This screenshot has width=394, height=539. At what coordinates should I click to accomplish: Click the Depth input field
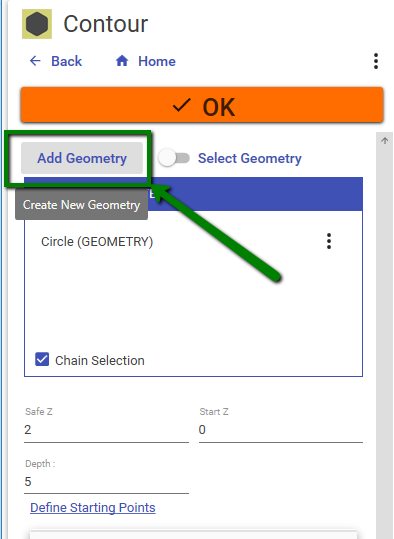click(x=107, y=482)
